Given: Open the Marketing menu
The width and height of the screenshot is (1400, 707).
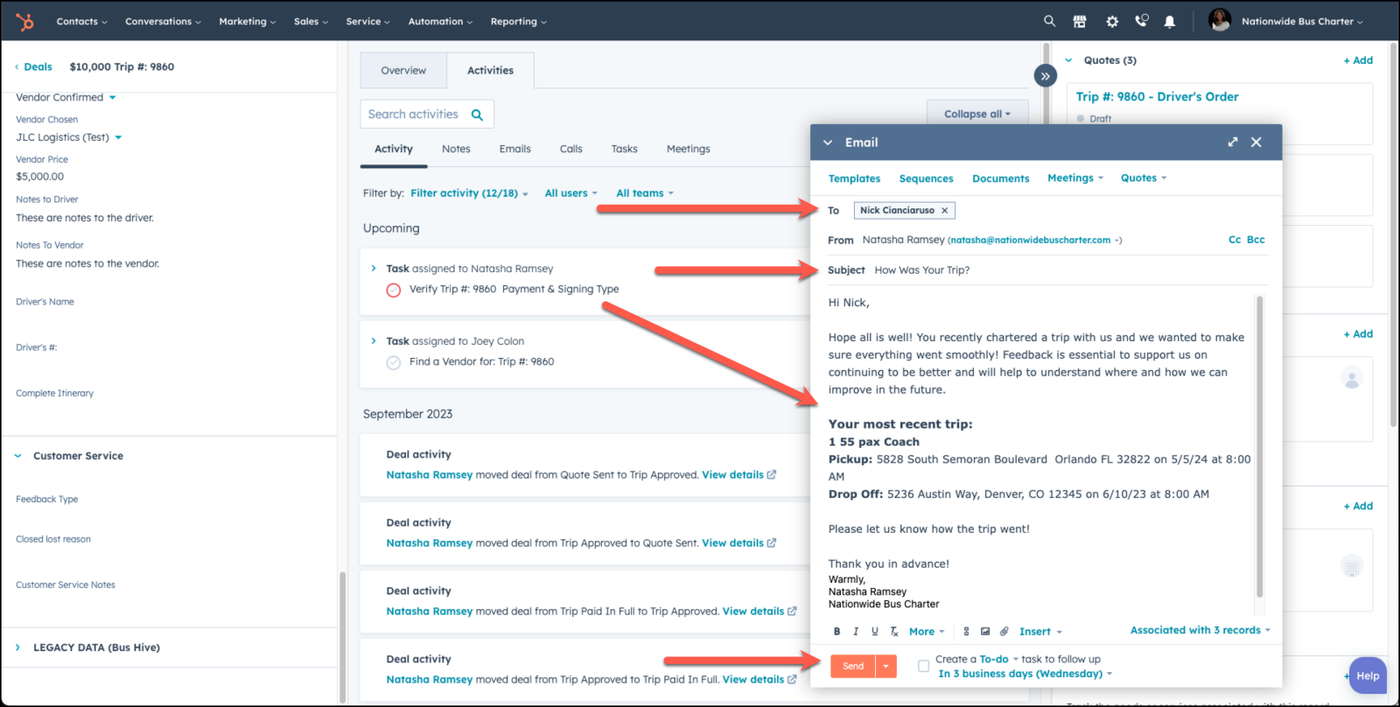Looking at the screenshot, I should (248, 21).
